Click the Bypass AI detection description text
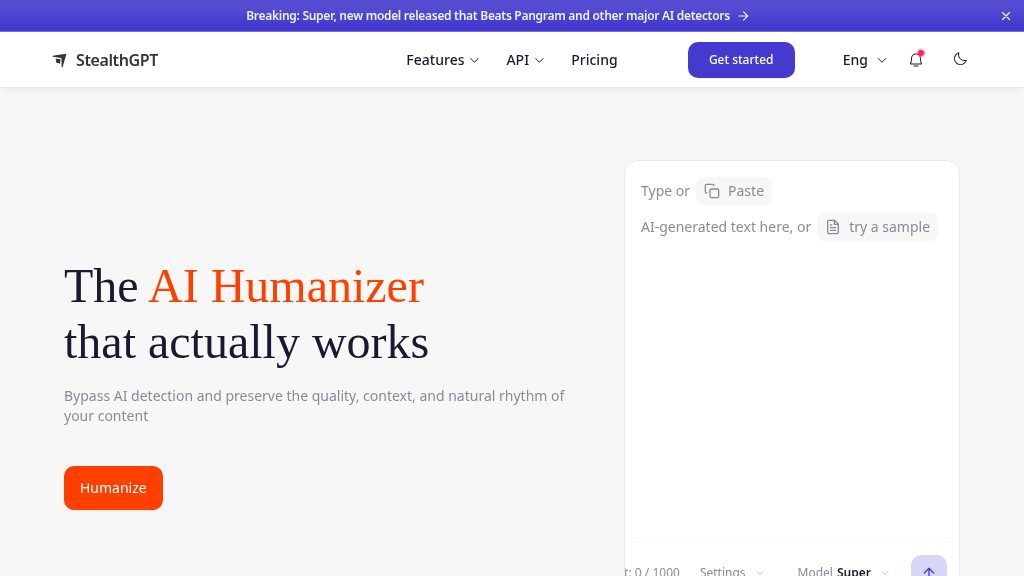Viewport: 1024px width, 576px height. pyautogui.click(x=314, y=406)
